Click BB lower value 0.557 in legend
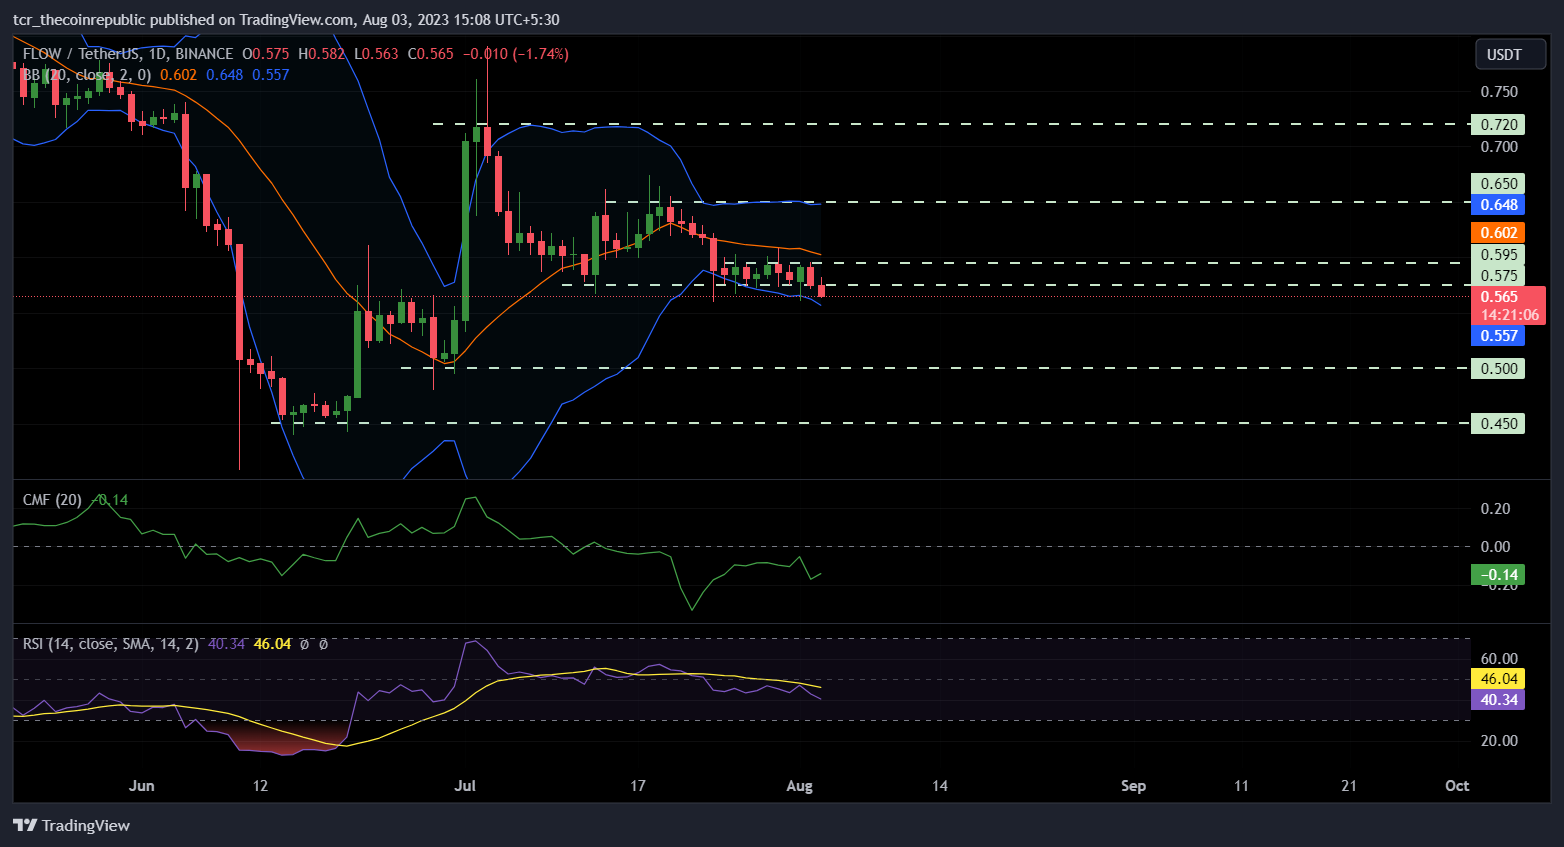The image size is (1564, 847). 271,75
